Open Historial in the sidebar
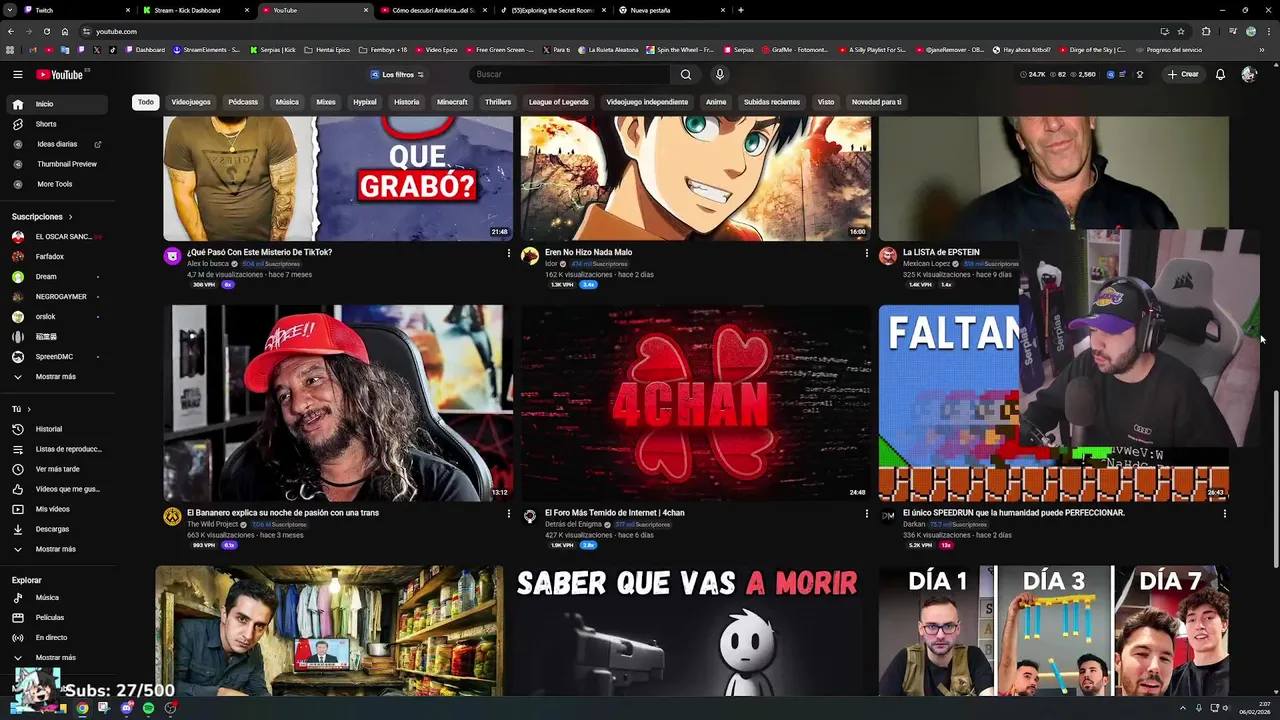 pos(58,429)
